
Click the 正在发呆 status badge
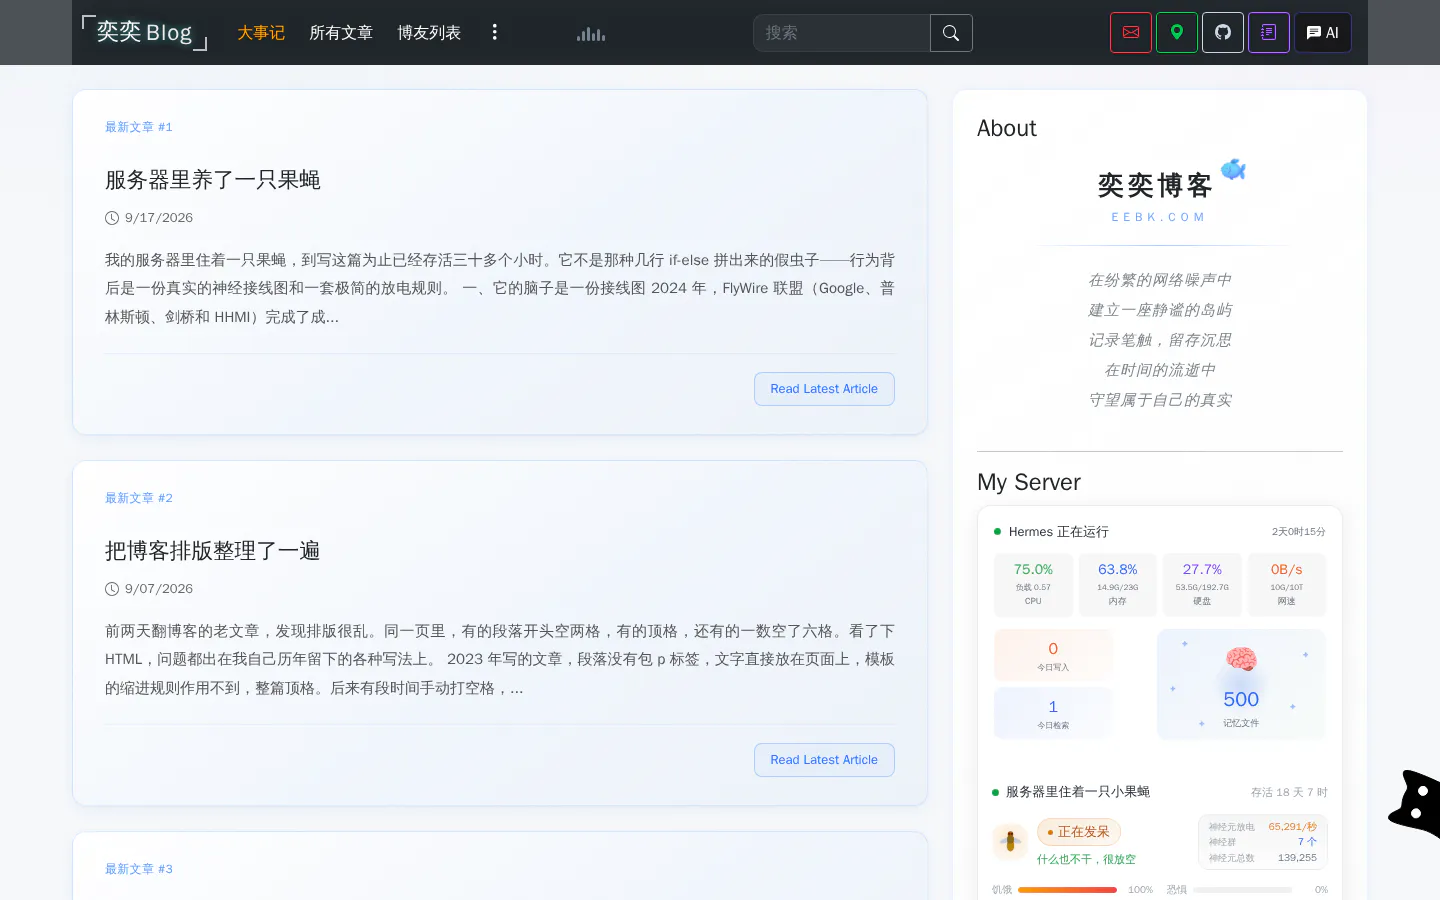point(1079,832)
